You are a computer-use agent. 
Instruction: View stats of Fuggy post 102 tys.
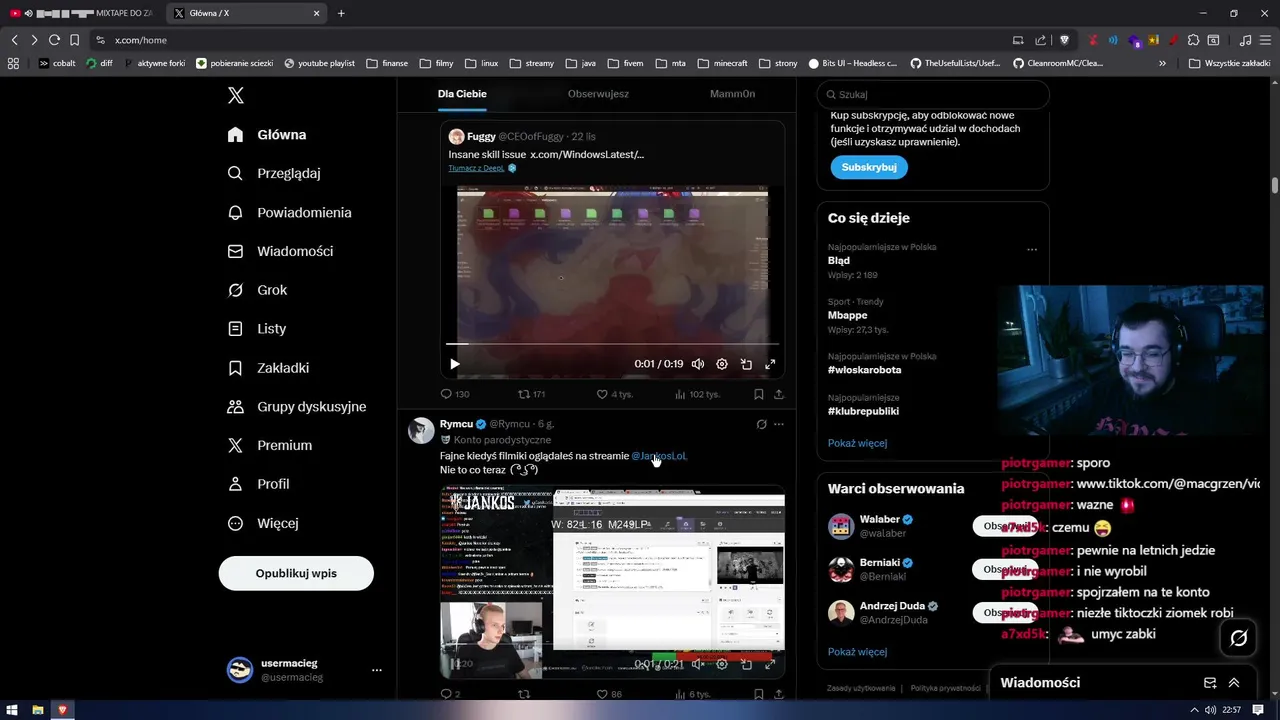(697, 394)
